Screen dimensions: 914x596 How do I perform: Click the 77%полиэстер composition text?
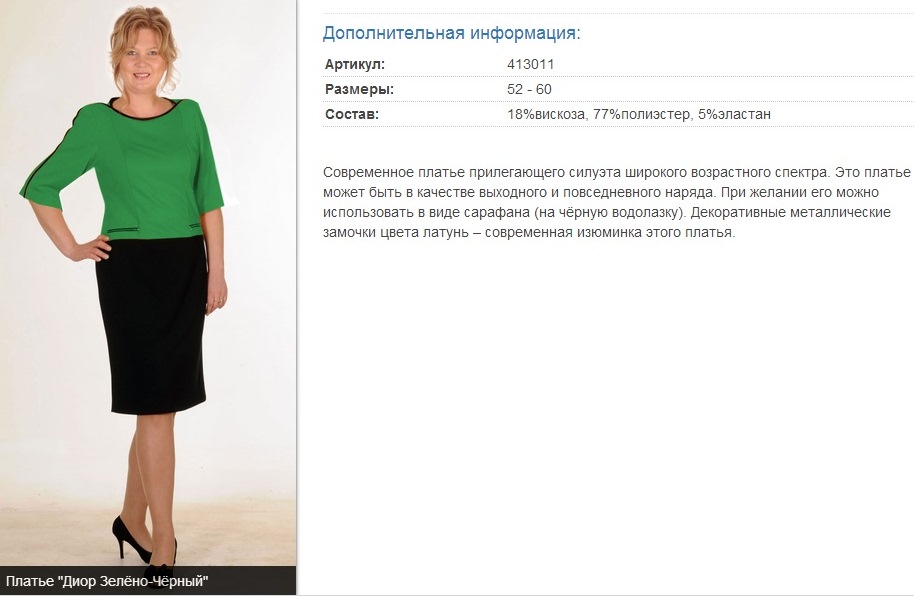point(641,114)
